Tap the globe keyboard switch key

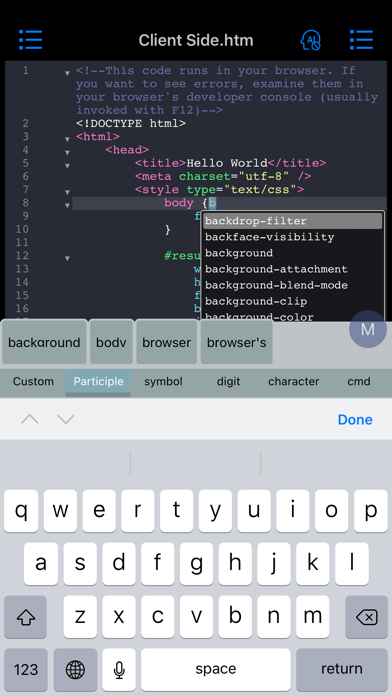coord(75,669)
